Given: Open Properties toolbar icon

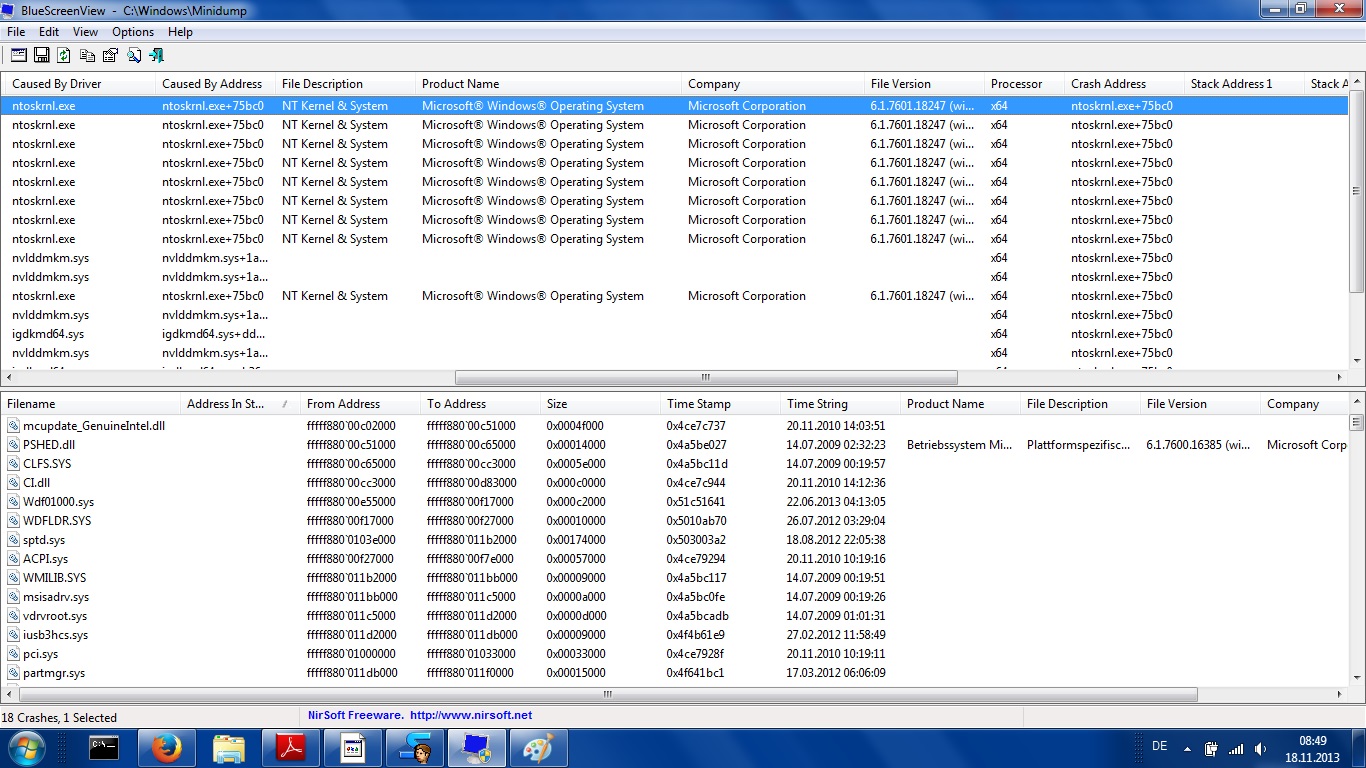Looking at the screenshot, I should point(110,55).
